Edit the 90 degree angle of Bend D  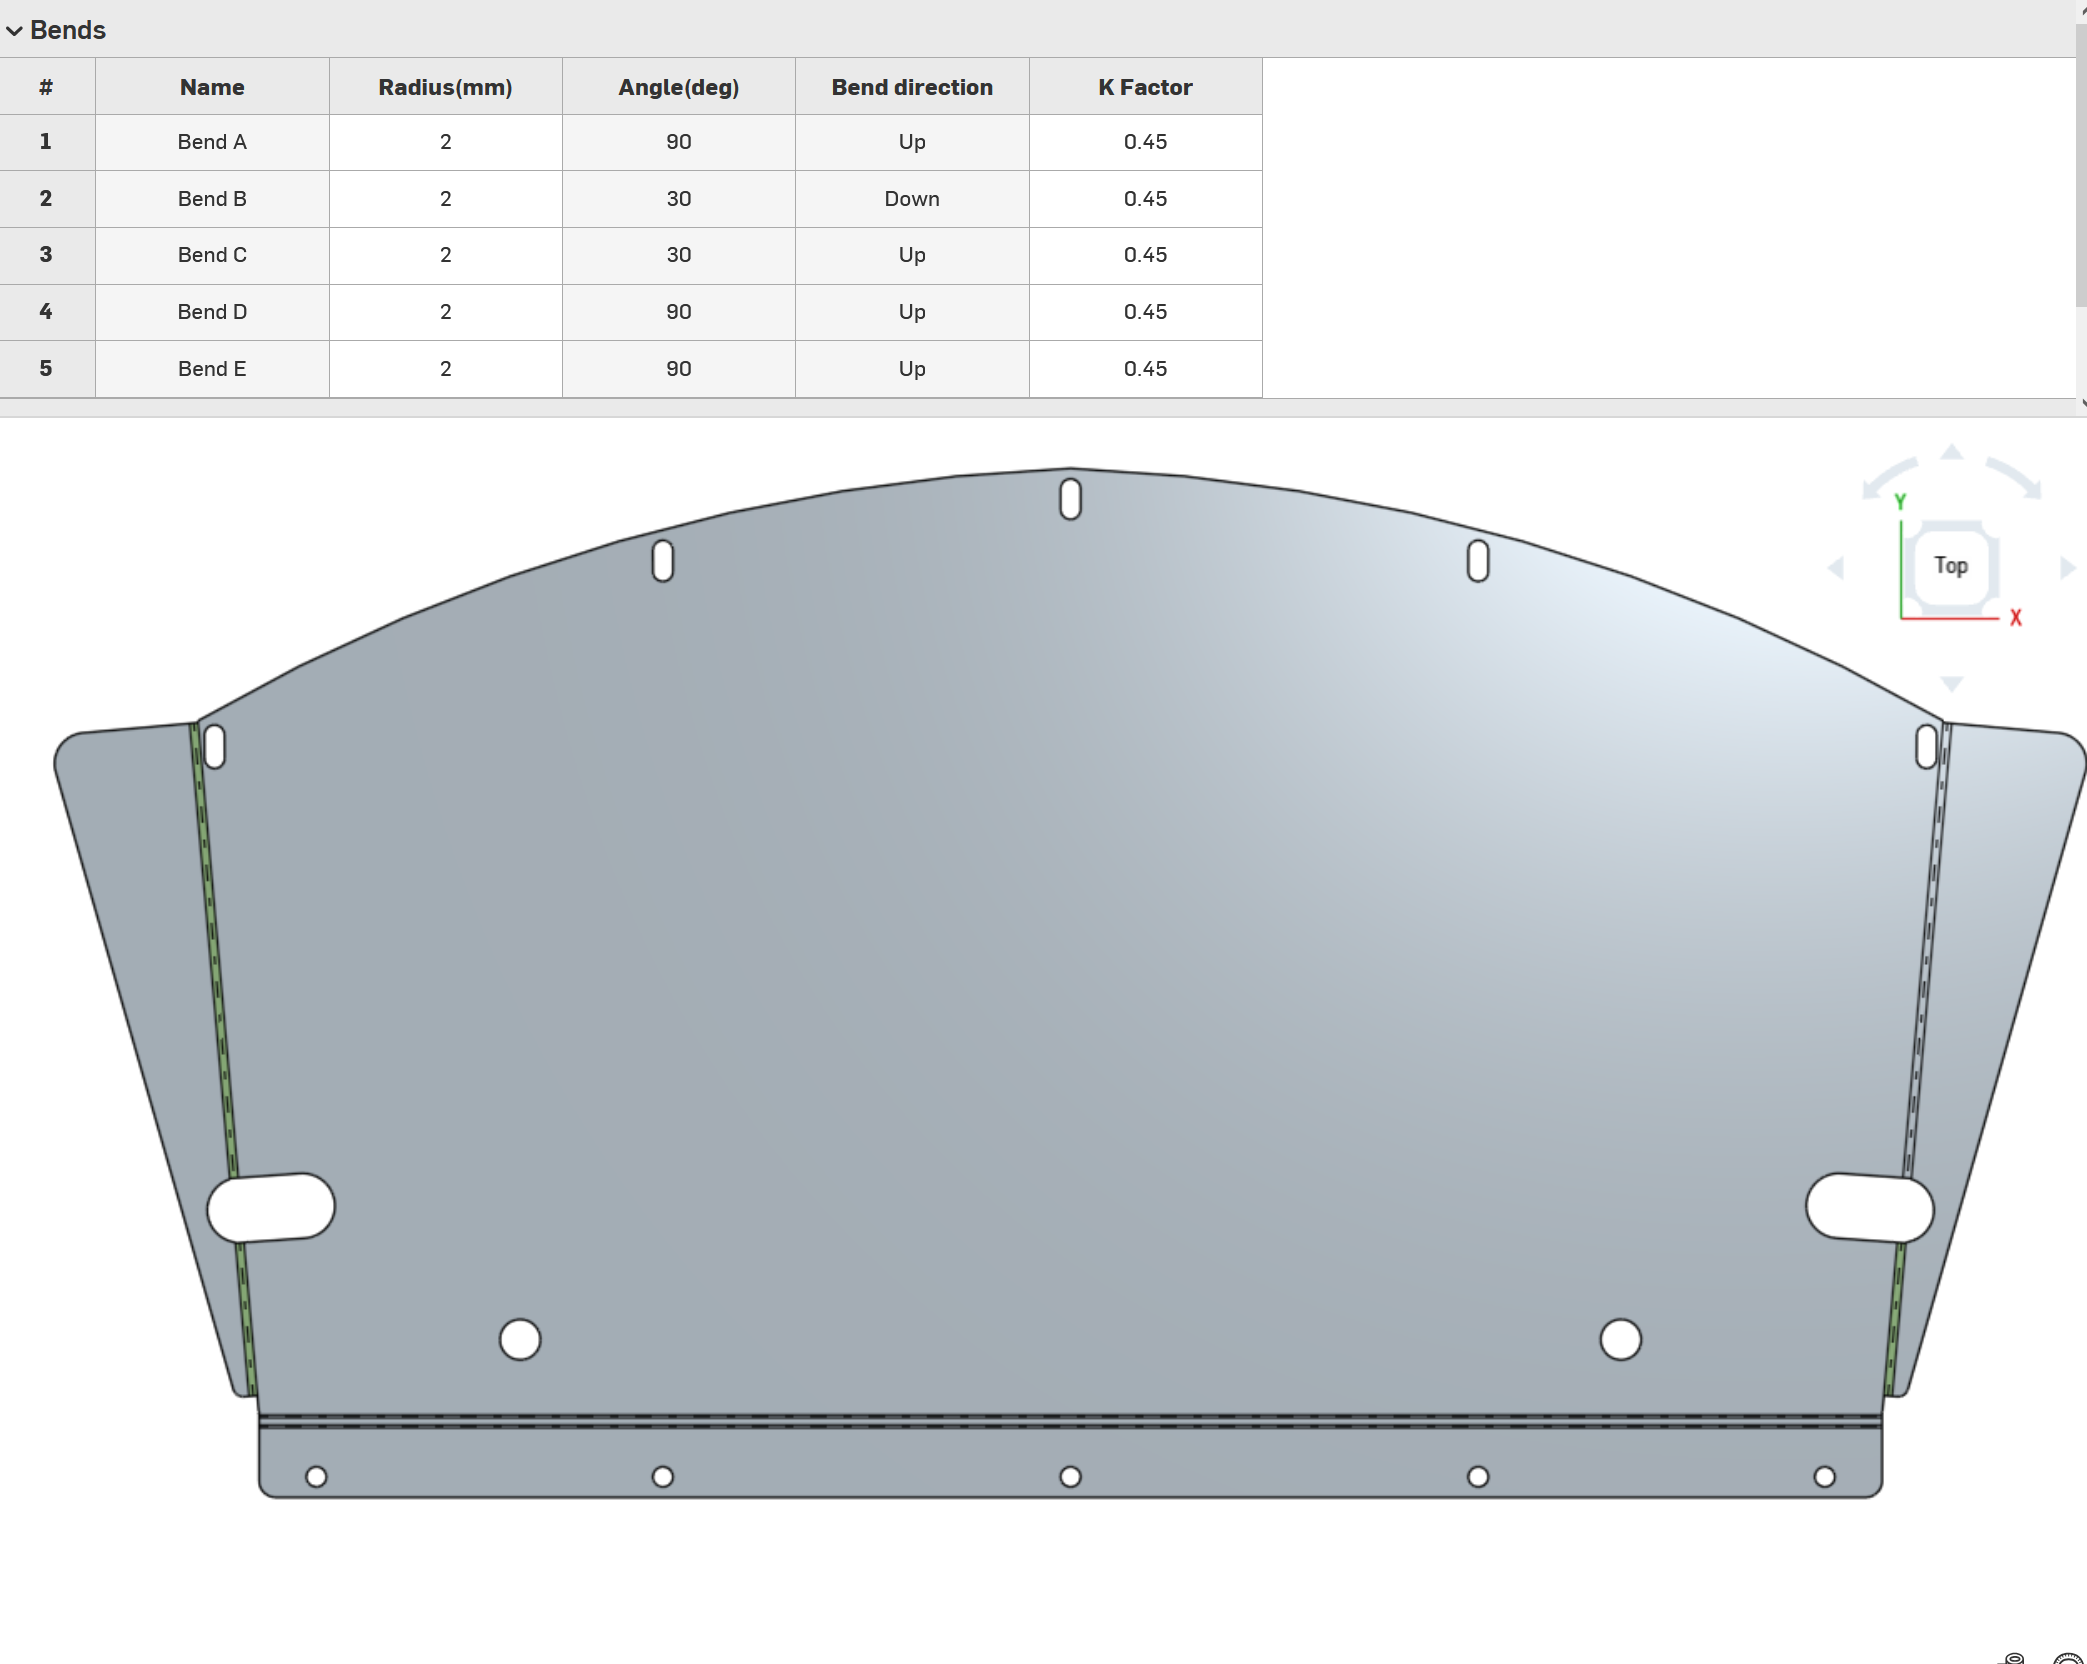(679, 312)
